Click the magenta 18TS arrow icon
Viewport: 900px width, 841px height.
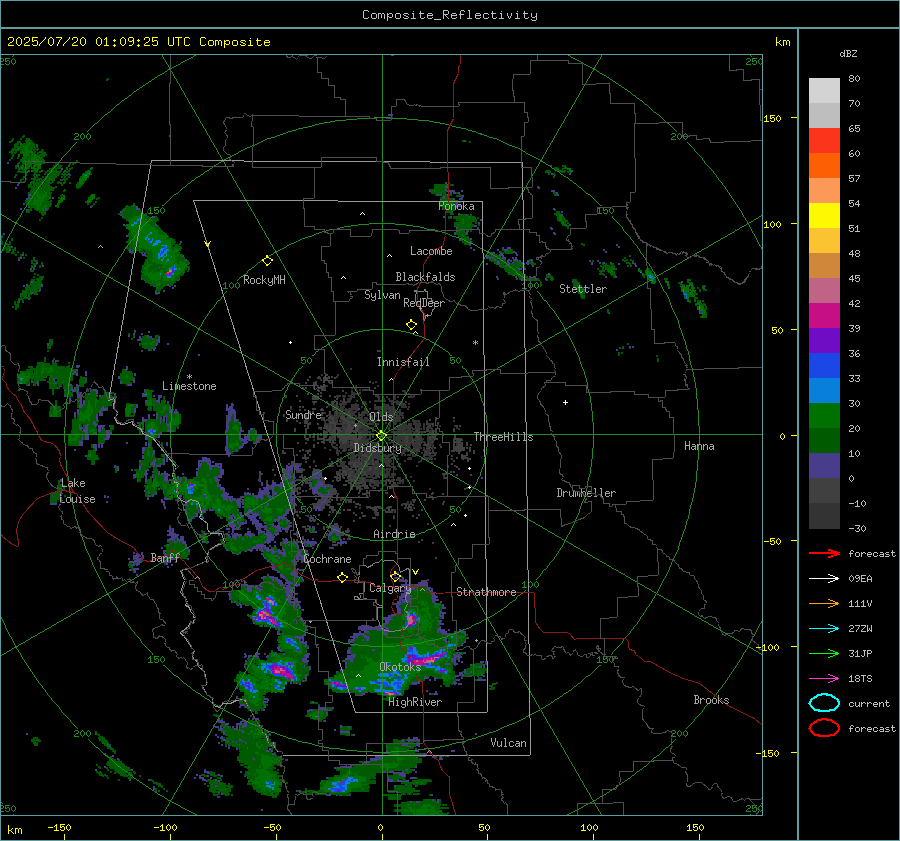coord(824,679)
